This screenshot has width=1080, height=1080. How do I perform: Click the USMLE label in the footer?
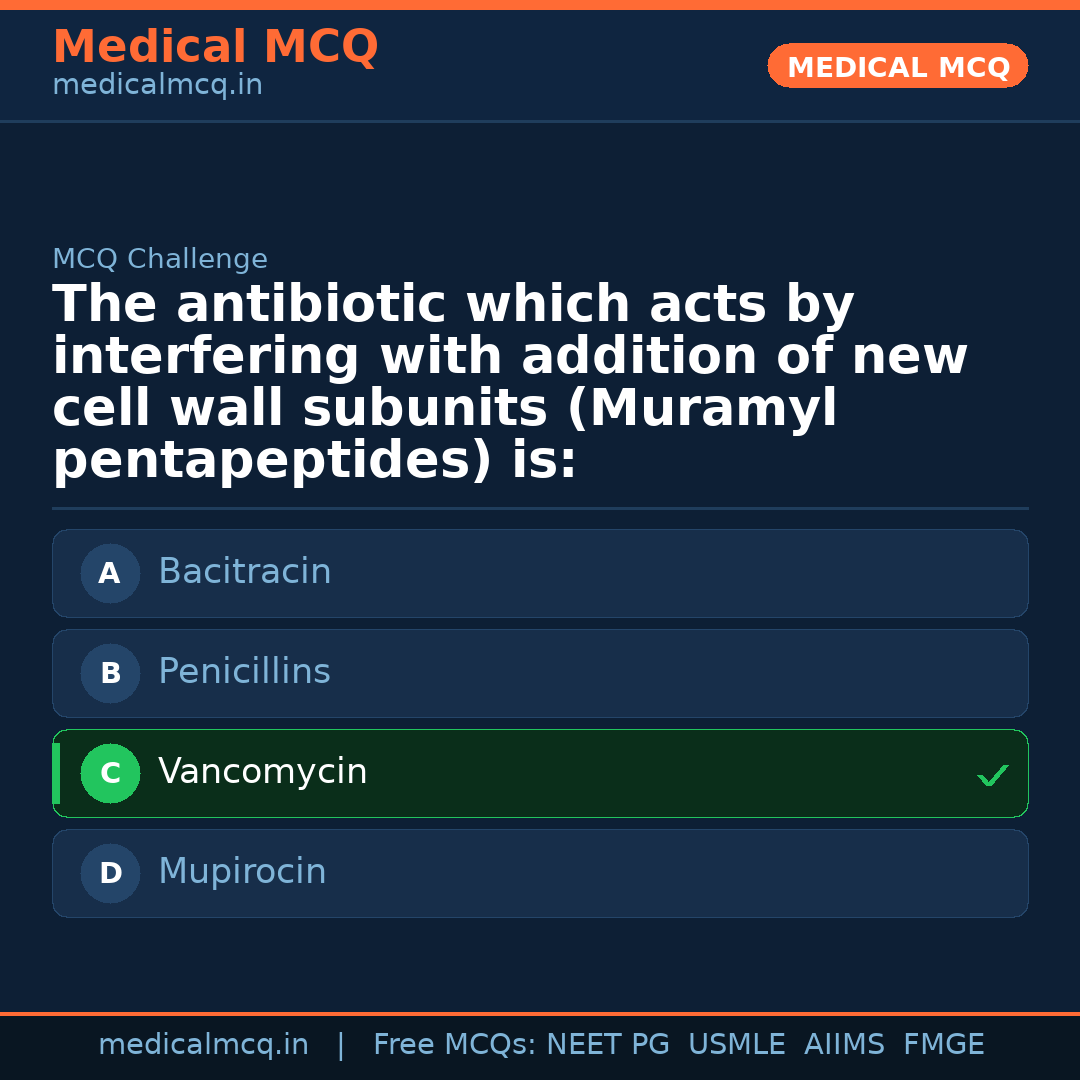tap(736, 1045)
